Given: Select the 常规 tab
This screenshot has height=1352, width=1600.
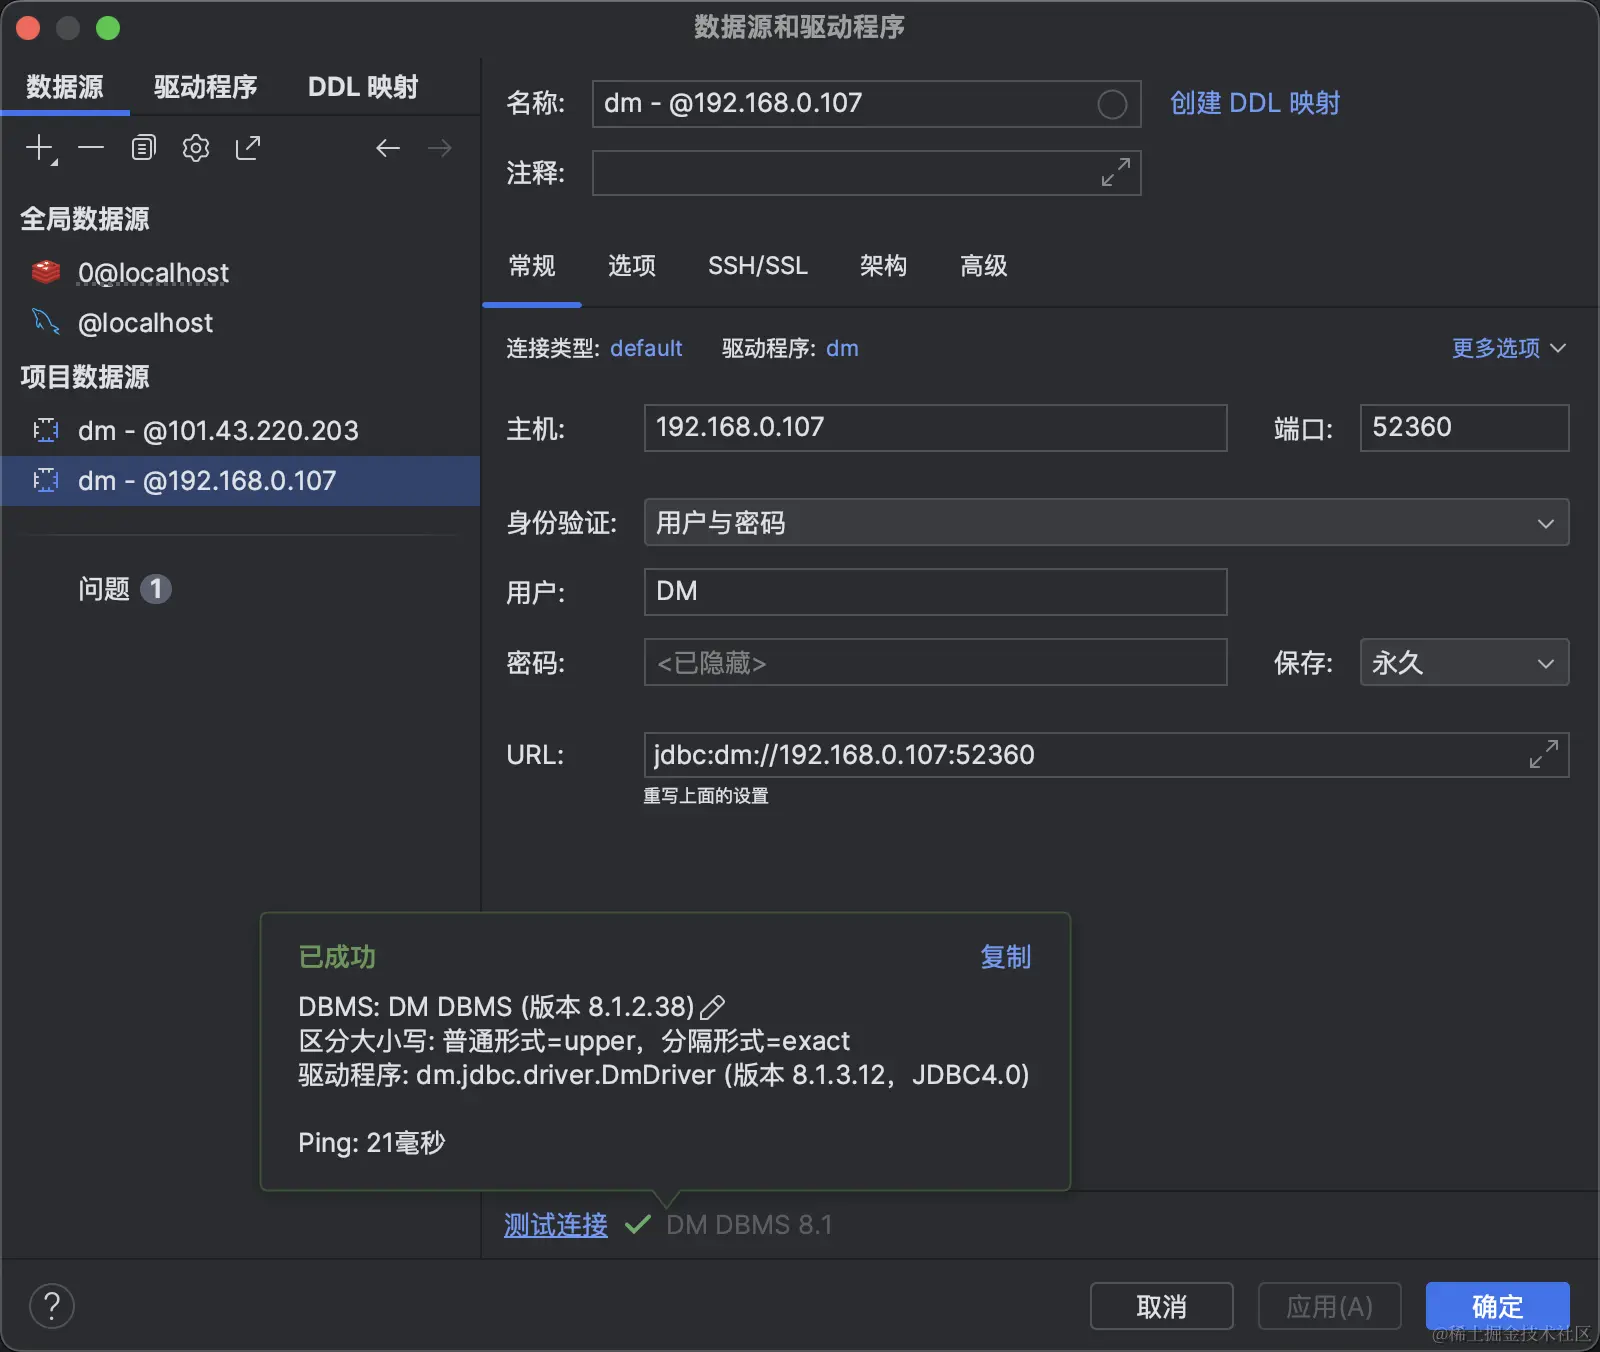Looking at the screenshot, I should point(532,266).
